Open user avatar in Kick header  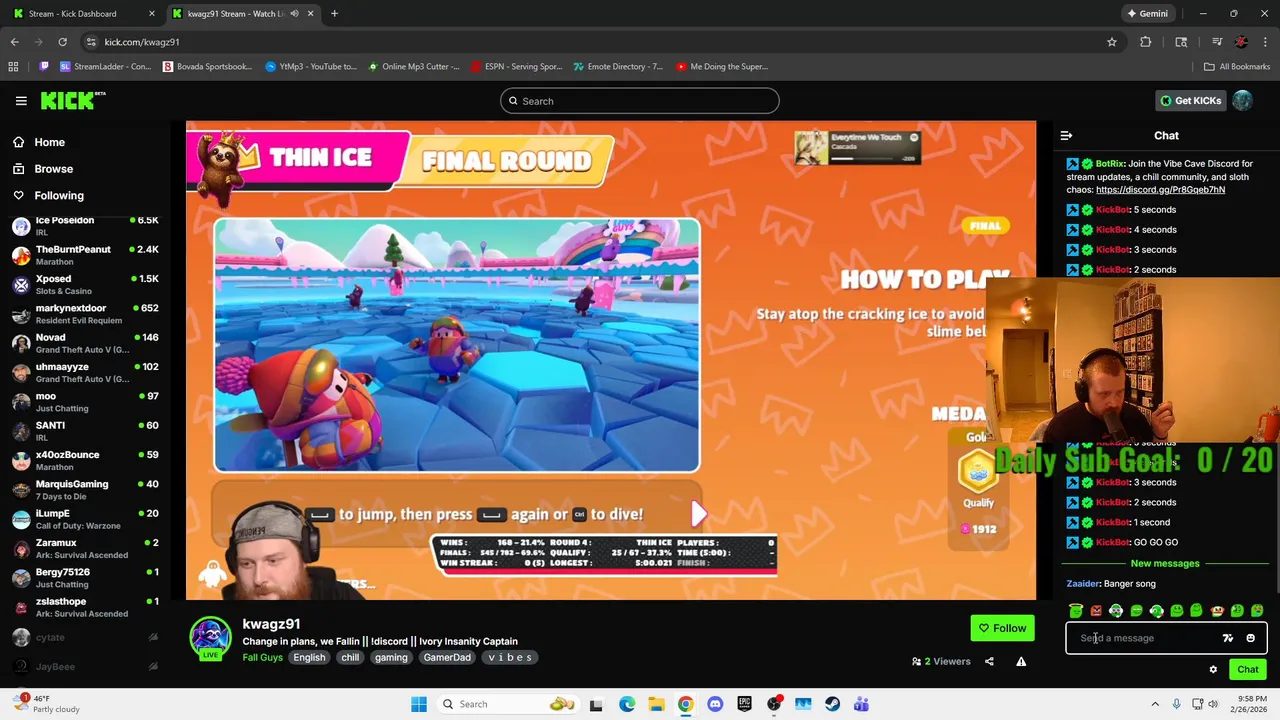pyautogui.click(x=1242, y=101)
